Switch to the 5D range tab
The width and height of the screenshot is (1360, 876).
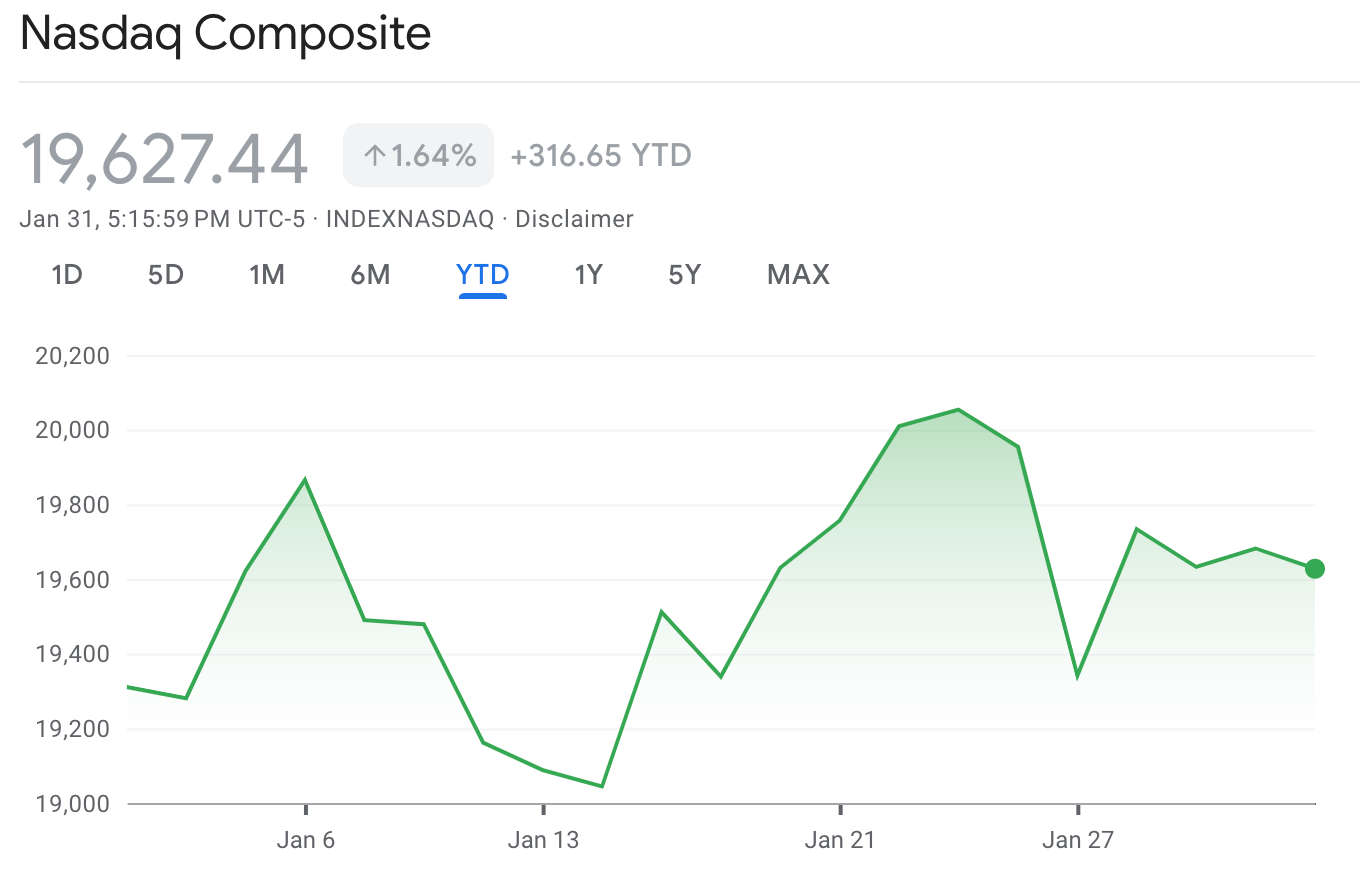coord(166,274)
